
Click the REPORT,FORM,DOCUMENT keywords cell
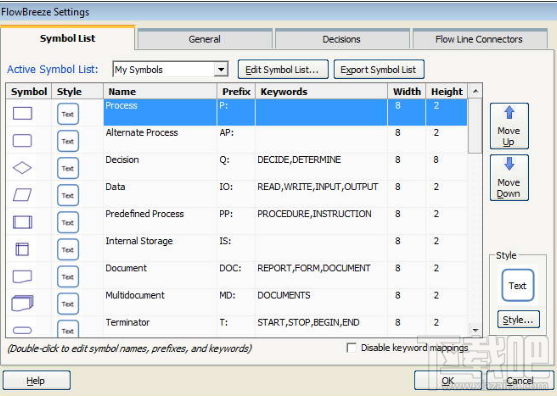[x=321, y=275]
